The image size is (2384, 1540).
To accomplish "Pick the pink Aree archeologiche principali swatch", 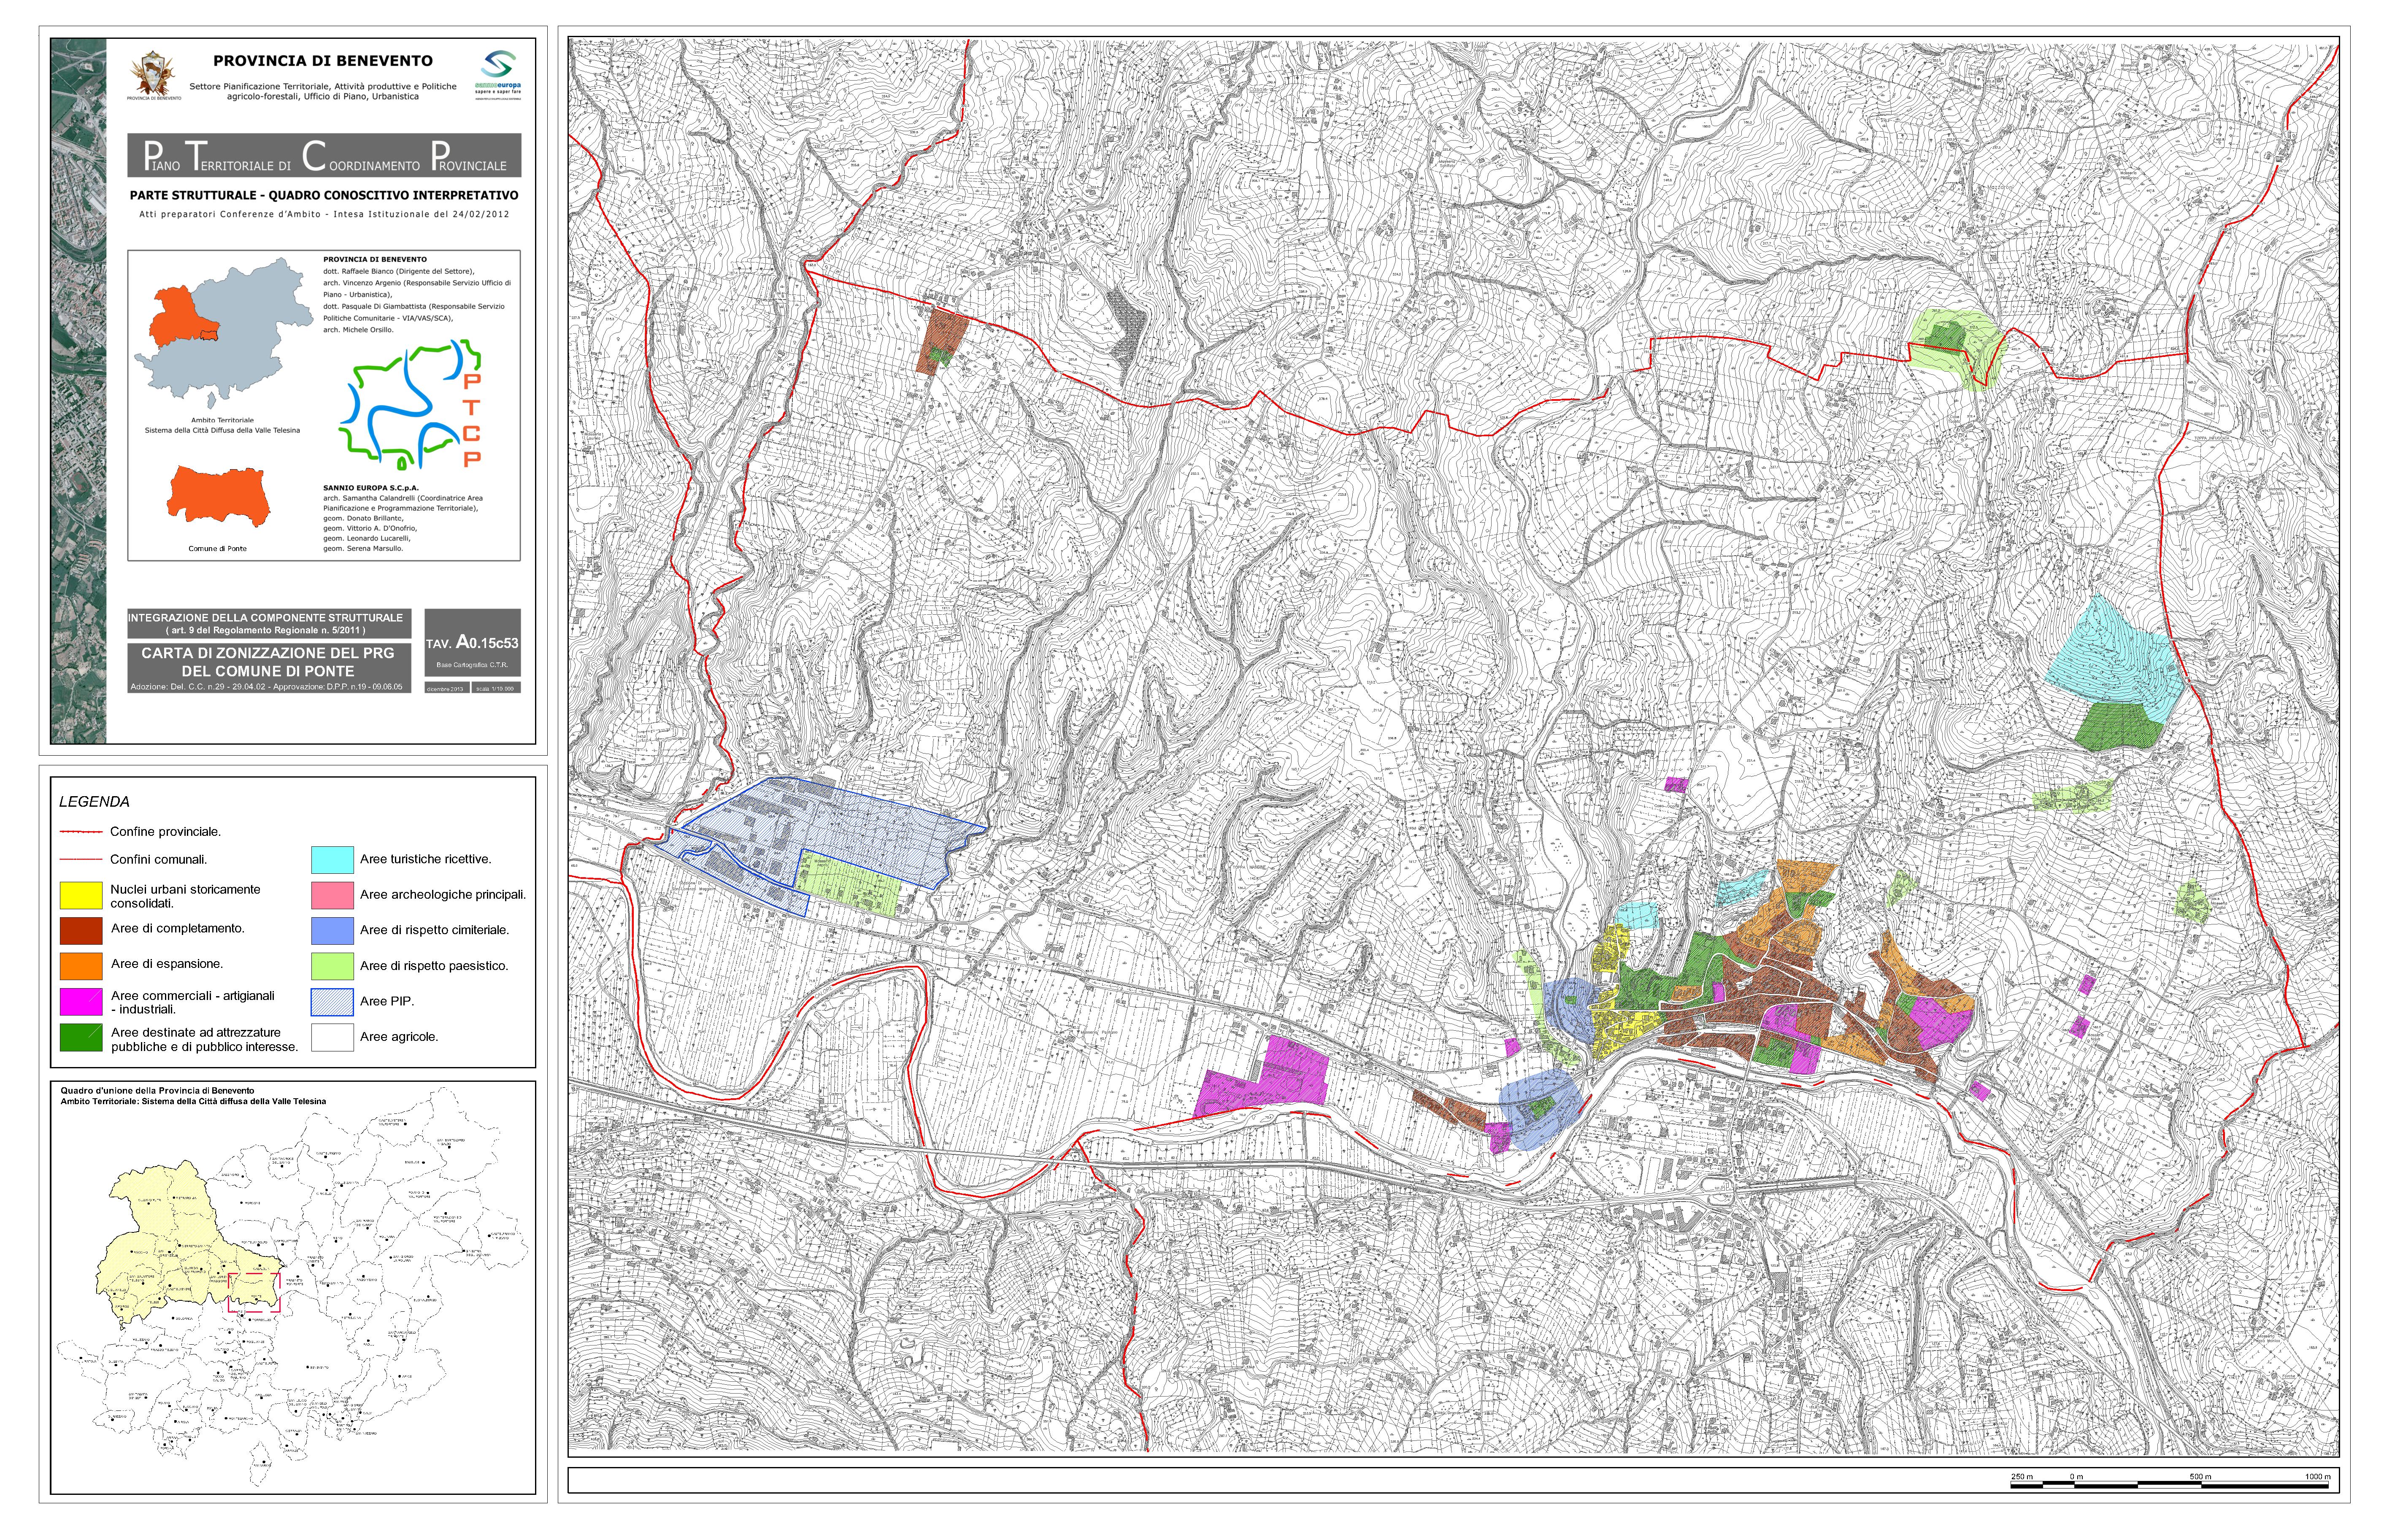I will tap(332, 895).
